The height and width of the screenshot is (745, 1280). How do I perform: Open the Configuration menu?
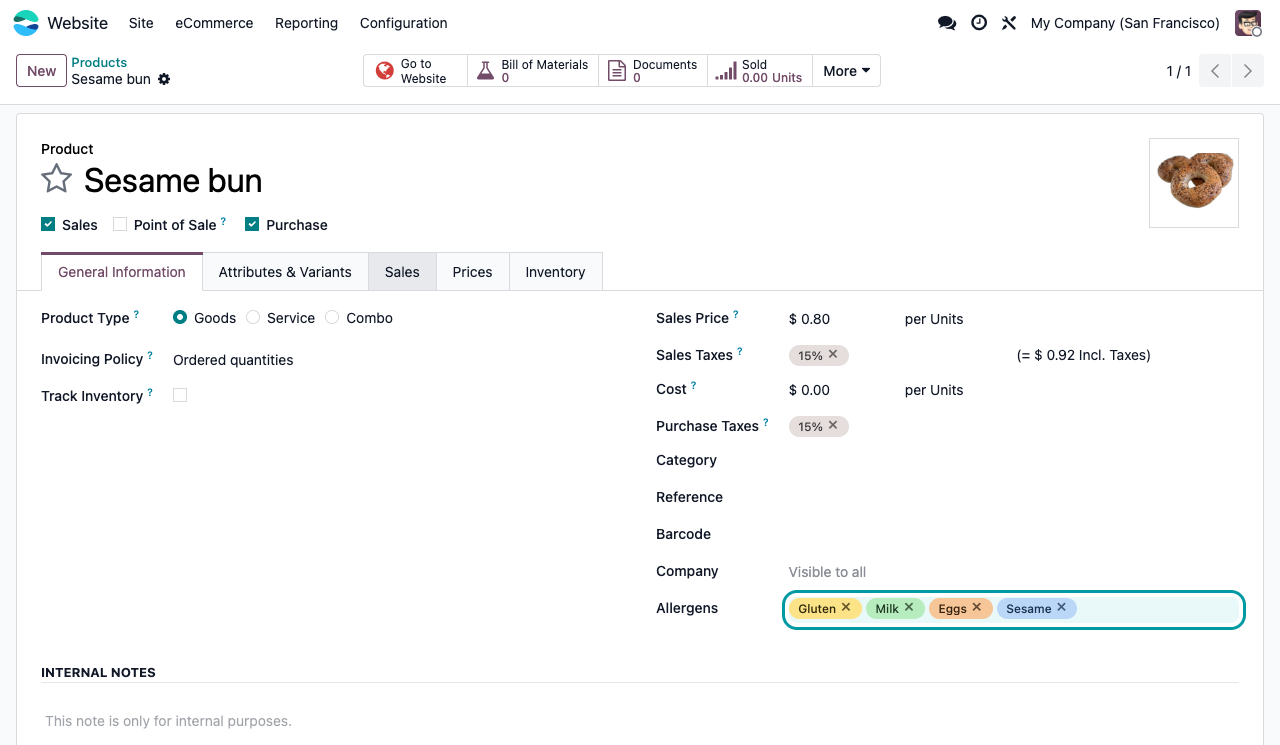pos(403,23)
